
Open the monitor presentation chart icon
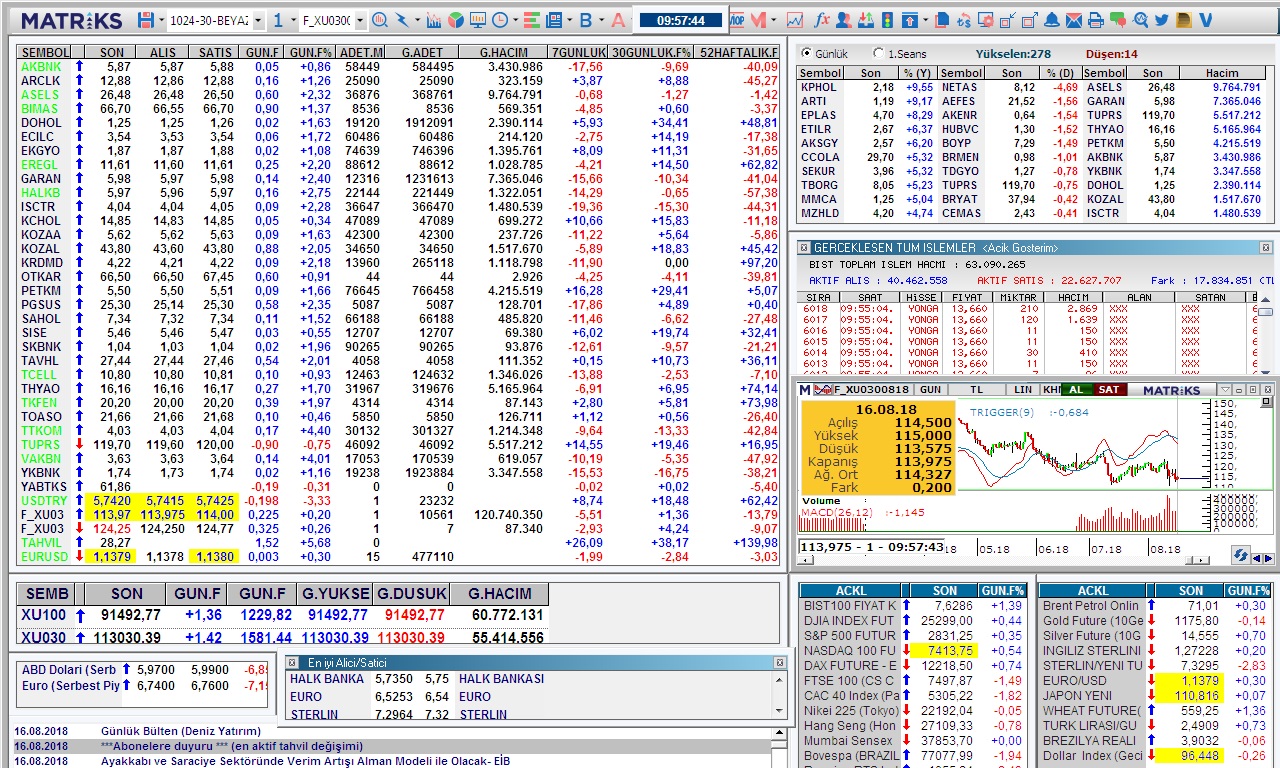[x=477, y=20]
